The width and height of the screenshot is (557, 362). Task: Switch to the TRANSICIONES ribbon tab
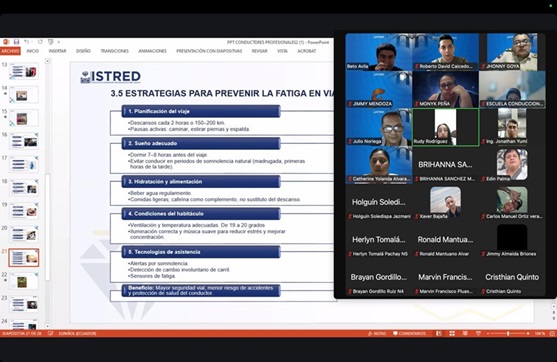point(114,51)
